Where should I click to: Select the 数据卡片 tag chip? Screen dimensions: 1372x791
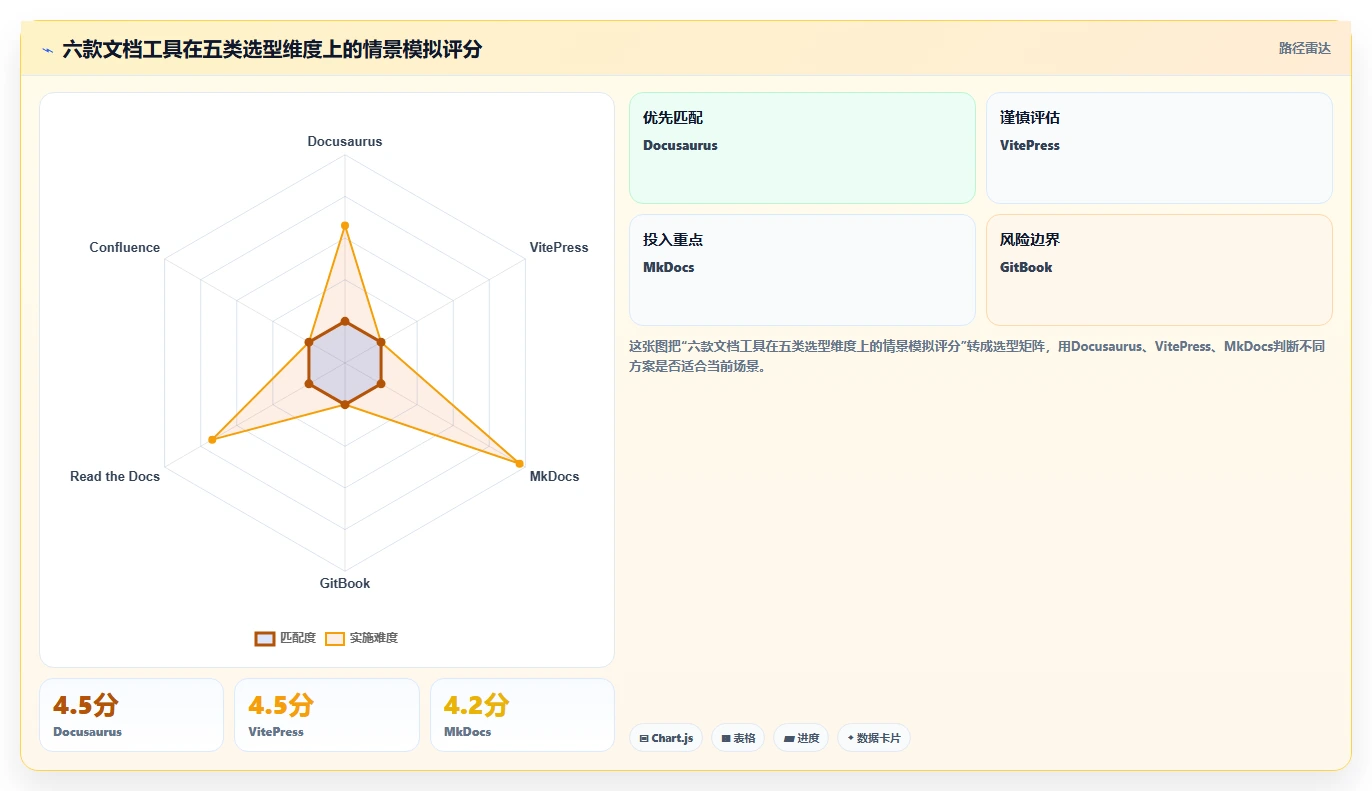874,738
